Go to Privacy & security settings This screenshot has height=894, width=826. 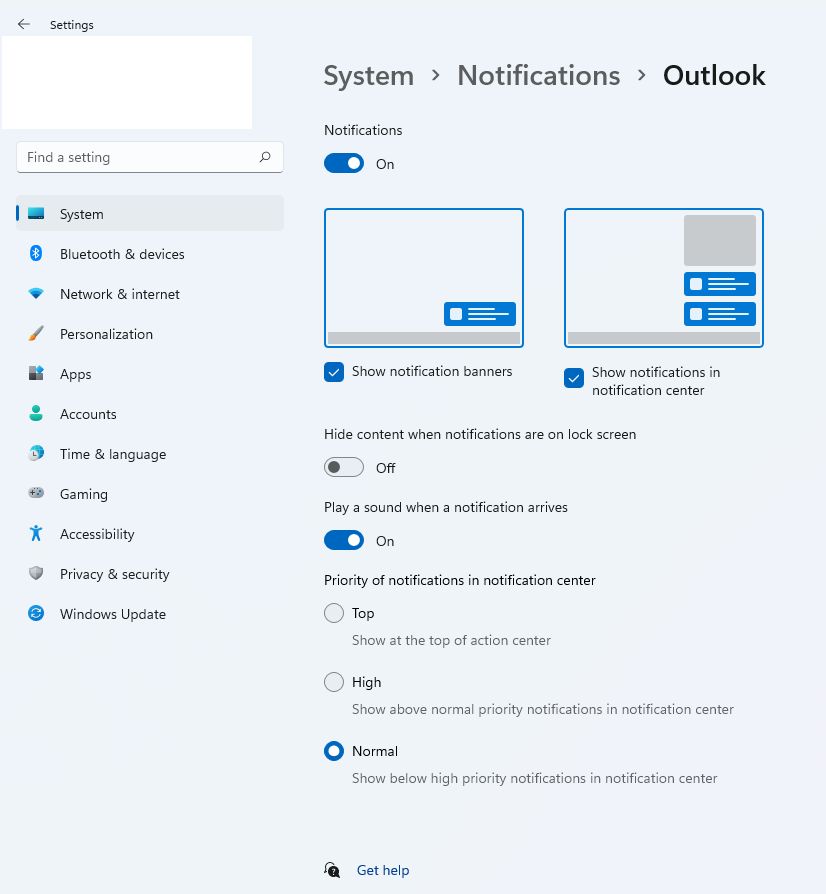(150, 574)
